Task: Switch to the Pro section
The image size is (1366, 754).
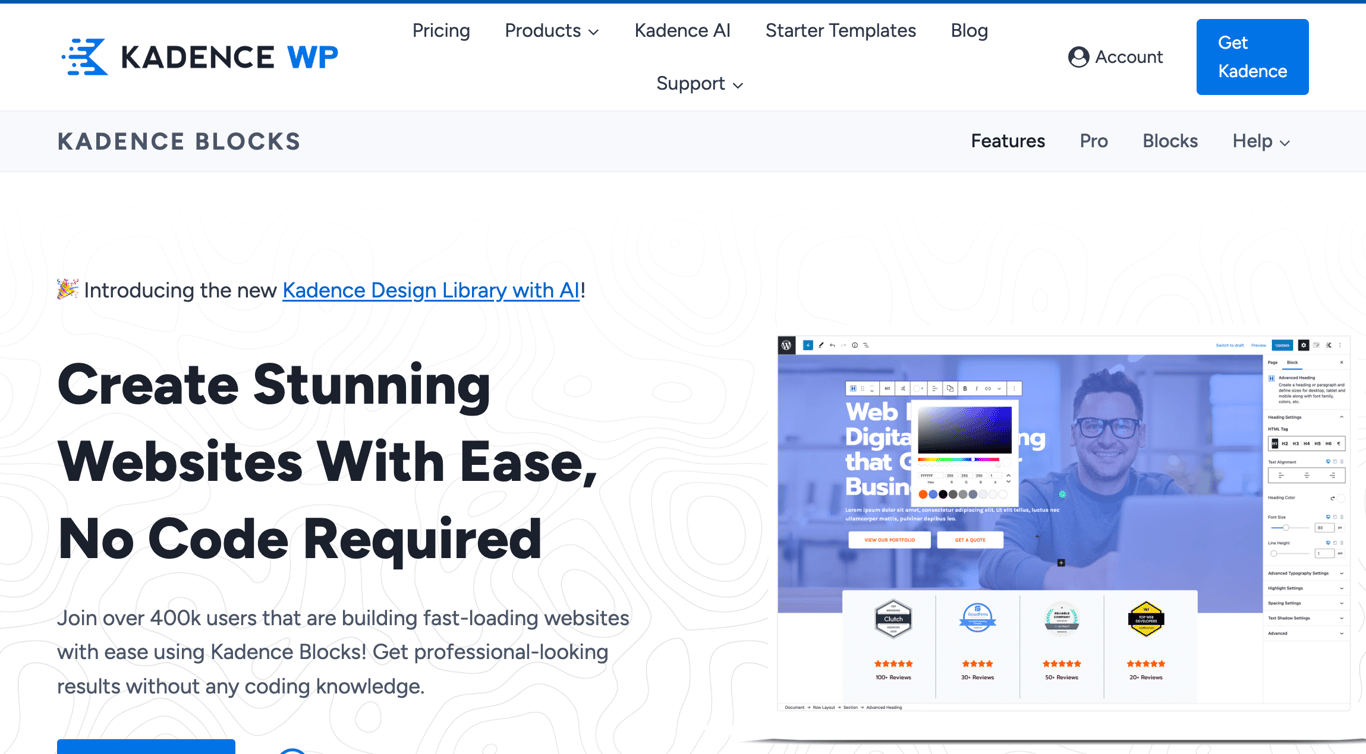Action: (1094, 141)
